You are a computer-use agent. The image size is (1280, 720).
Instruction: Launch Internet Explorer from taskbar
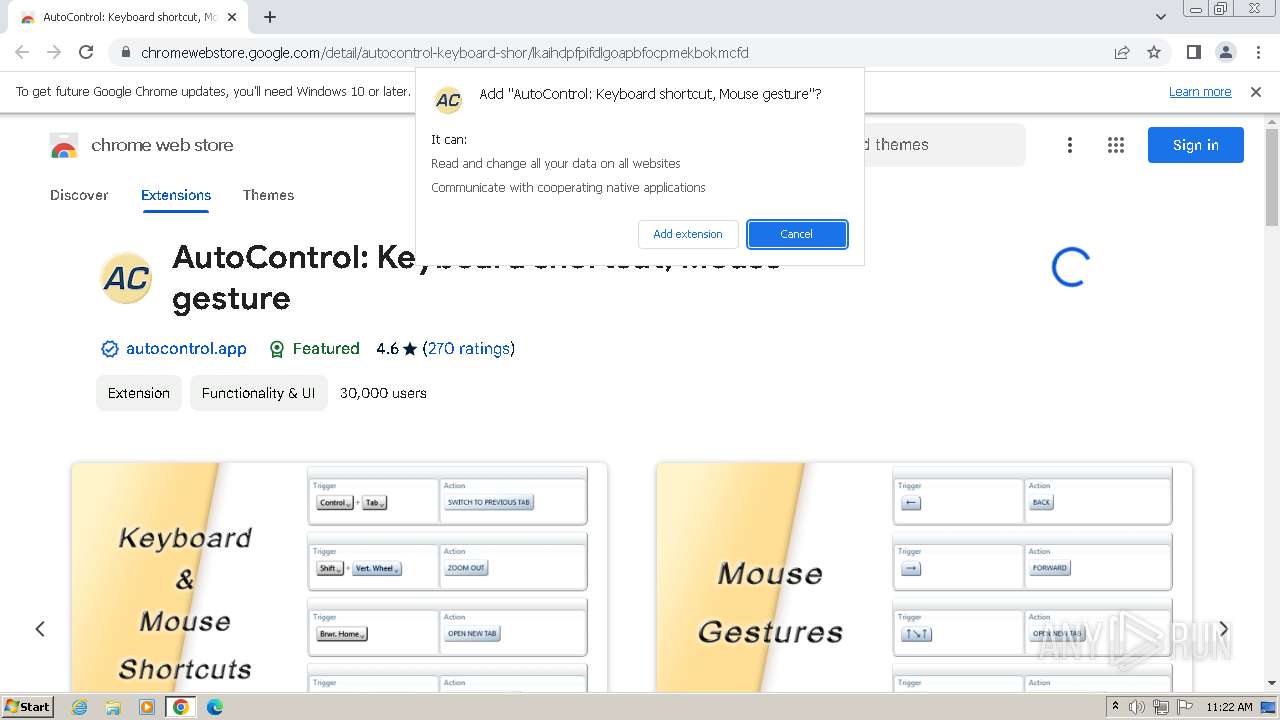[80, 707]
